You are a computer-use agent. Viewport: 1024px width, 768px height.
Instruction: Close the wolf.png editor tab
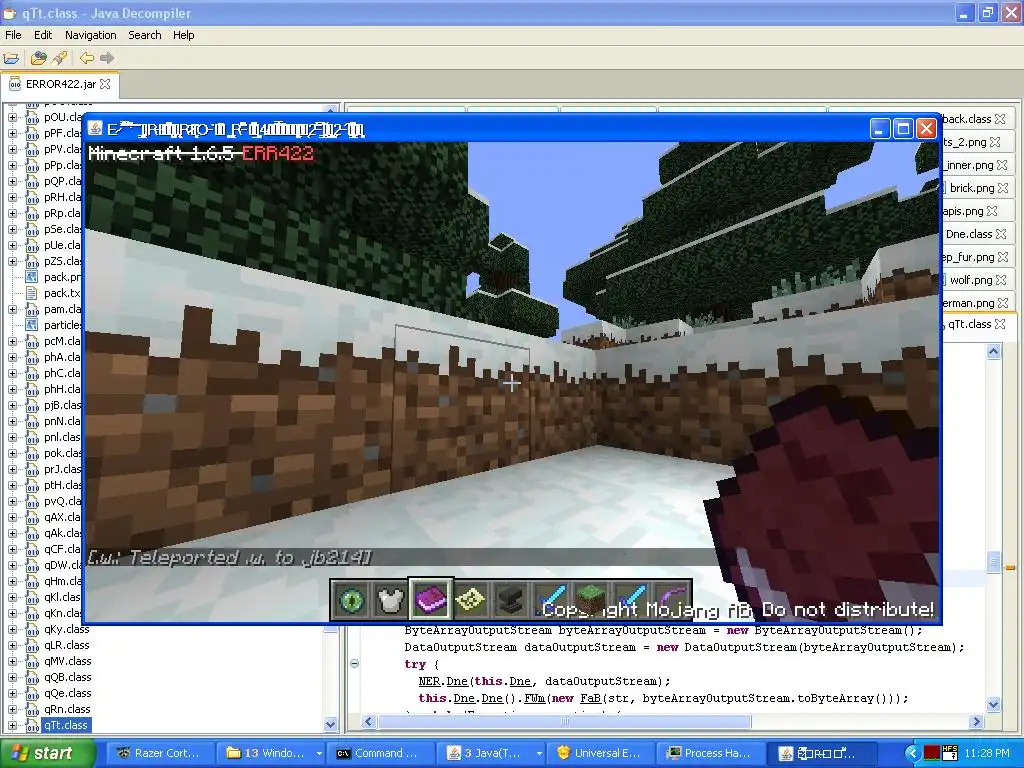1001,280
